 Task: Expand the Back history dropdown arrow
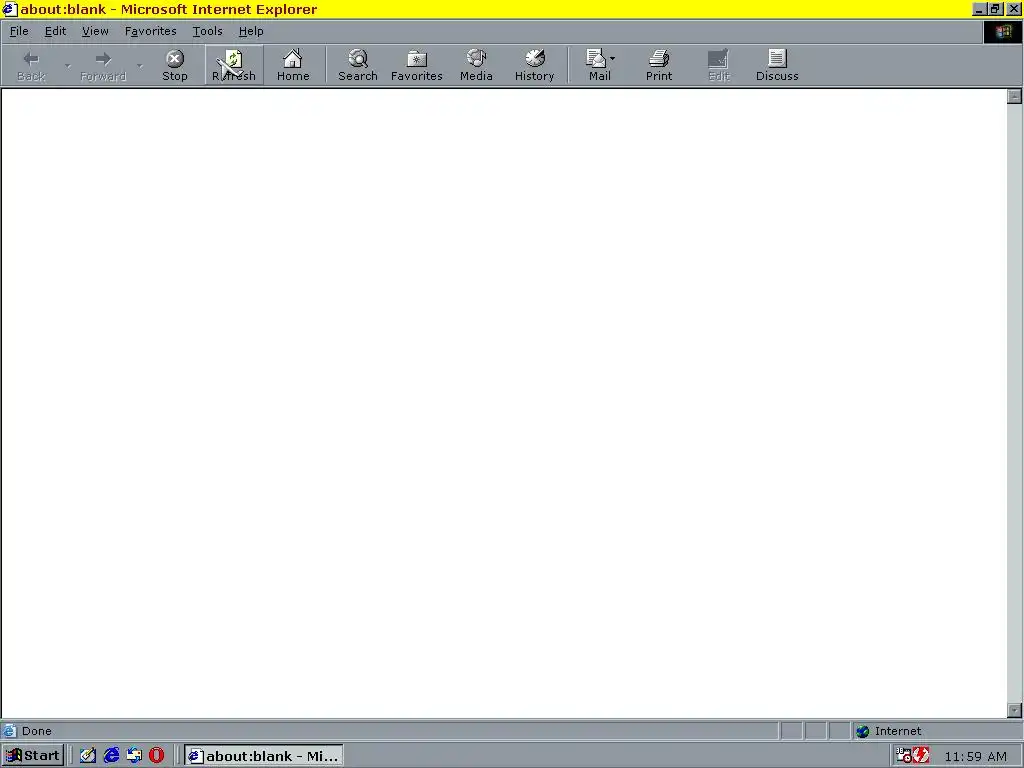pos(67,65)
